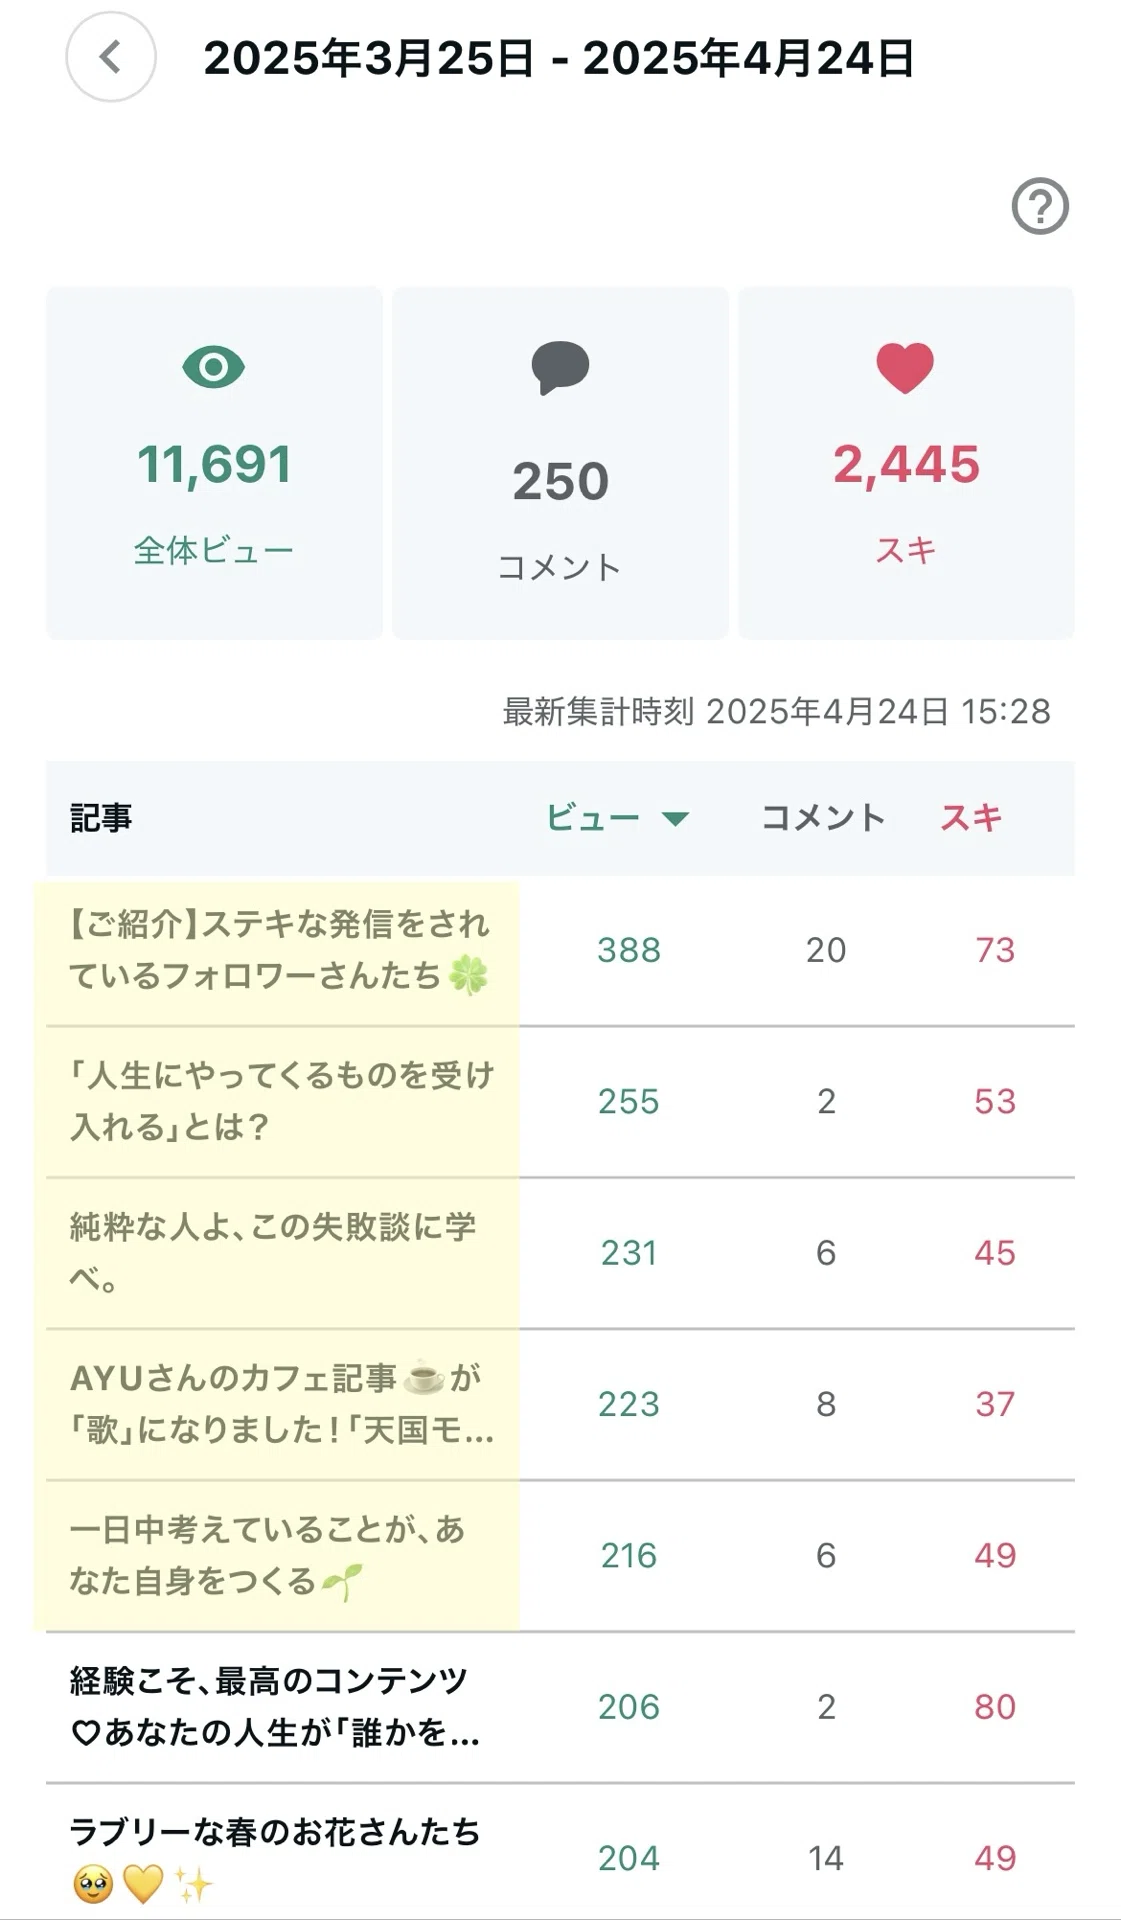Image resolution: width=1121 pixels, height=1920 pixels.
Task: Select the コメント 250 card
Action: click(560, 463)
